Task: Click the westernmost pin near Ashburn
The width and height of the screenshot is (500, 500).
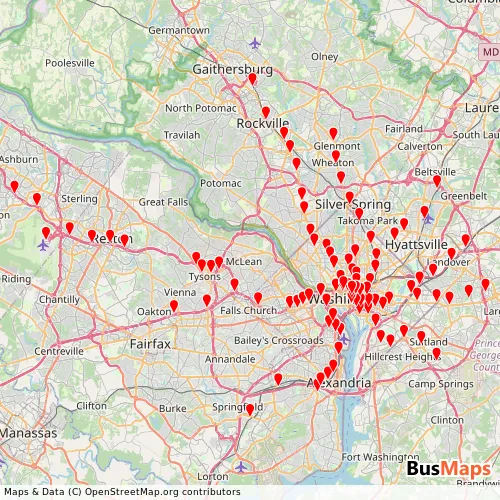Action: (x=14, y=186)
